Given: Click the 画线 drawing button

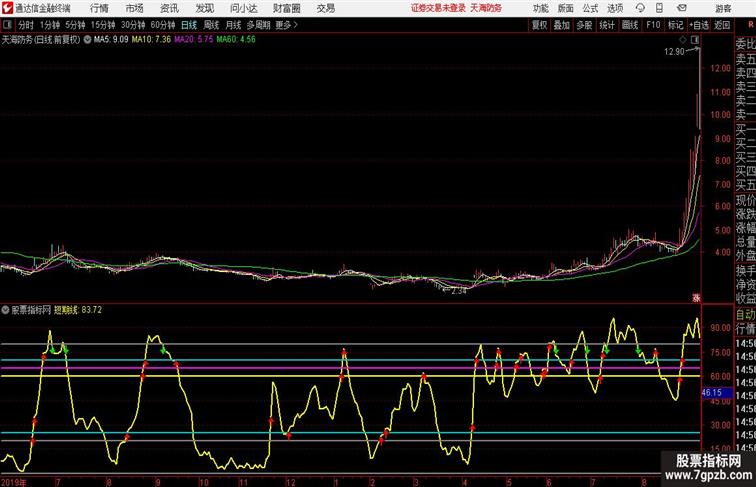Looking at the screenshot, I should coord(630,25).
